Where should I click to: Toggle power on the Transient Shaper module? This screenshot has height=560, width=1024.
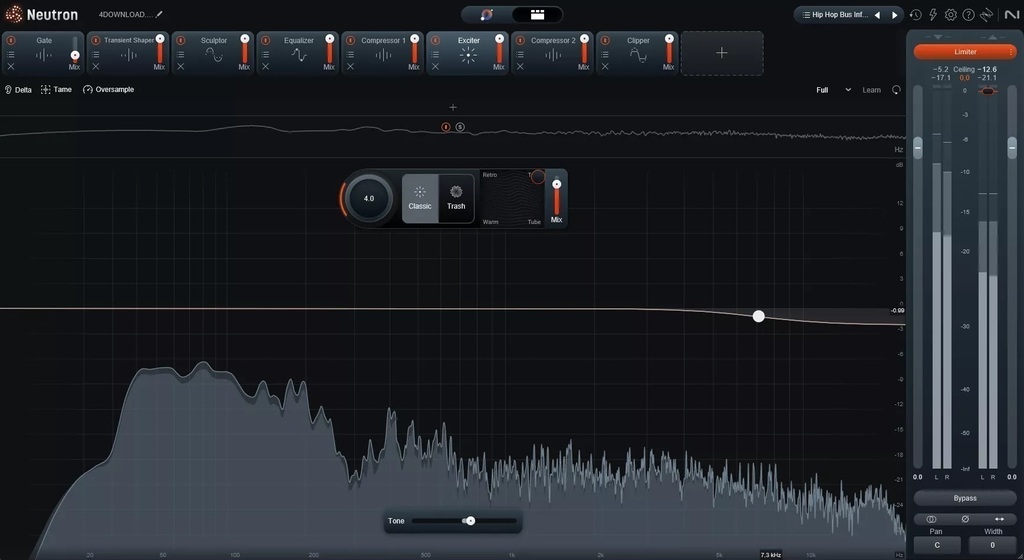tap(95, 40)
